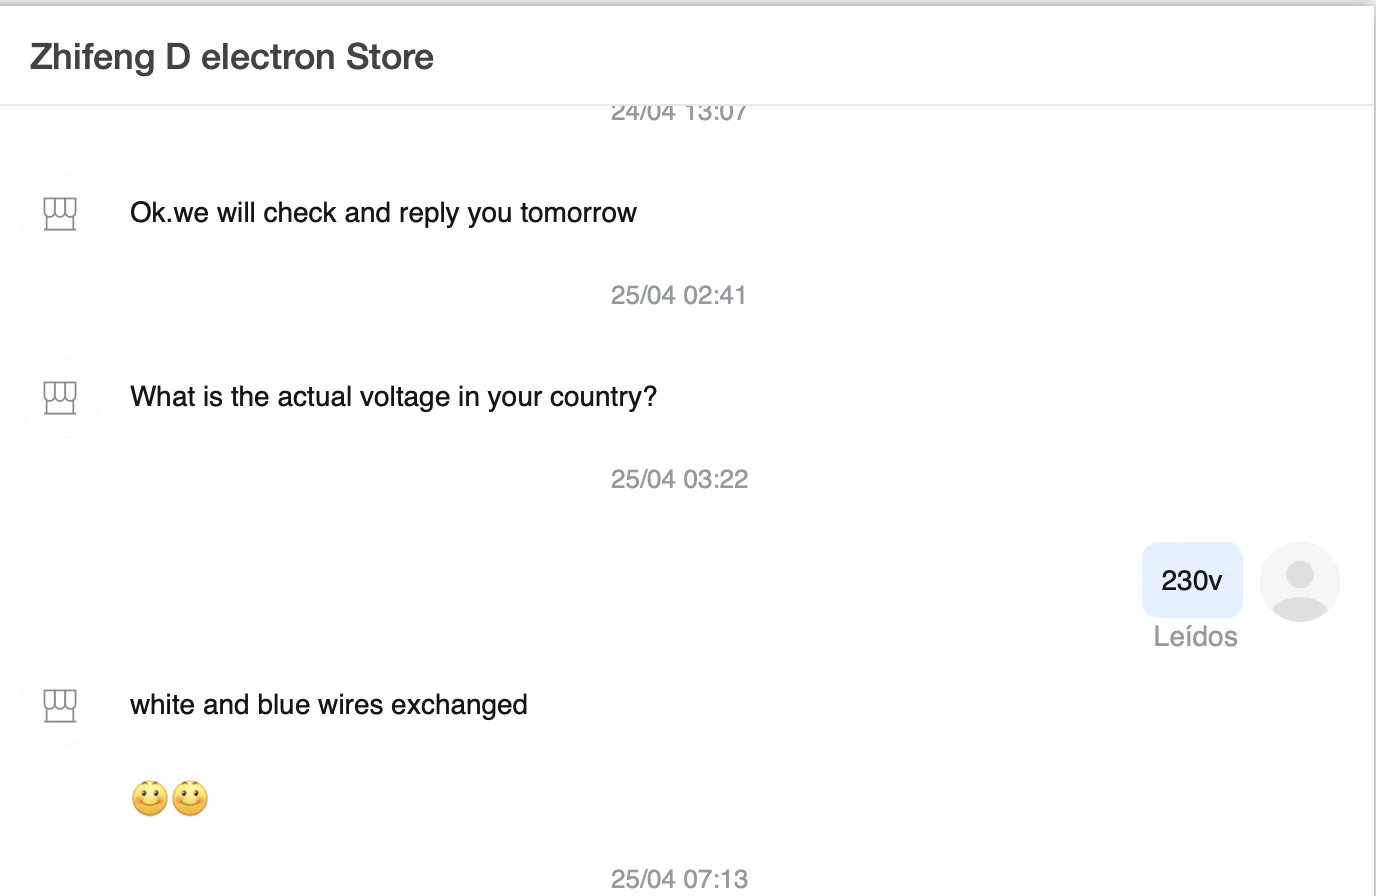Click the partially hidden 24/04 13:07 timestamp

679,114
